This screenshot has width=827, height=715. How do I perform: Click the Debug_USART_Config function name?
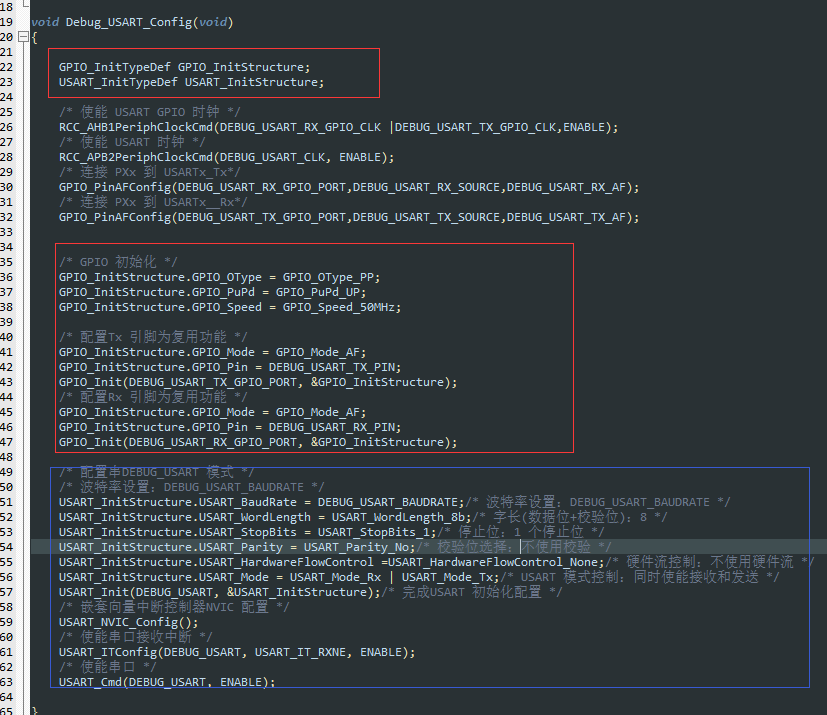point(129,22)
